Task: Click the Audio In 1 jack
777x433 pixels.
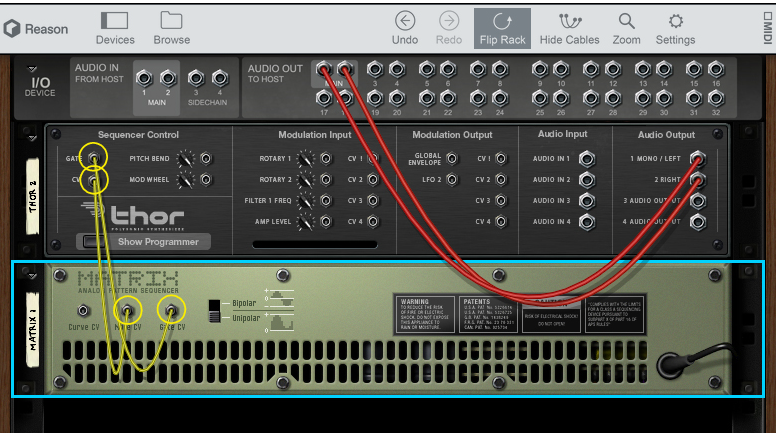Action: coord(587,159)
